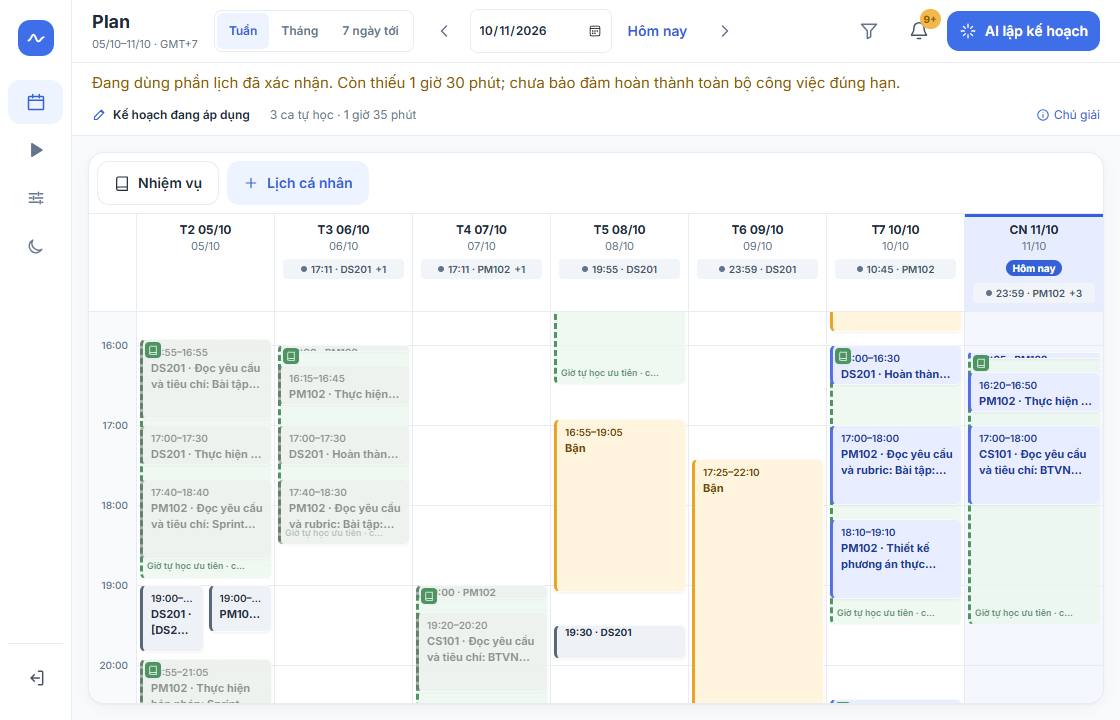Expand the 17:11 · PM102 +1 deadline chip
This screenshot has height=720, width=1120.
[x=481, y=269]
